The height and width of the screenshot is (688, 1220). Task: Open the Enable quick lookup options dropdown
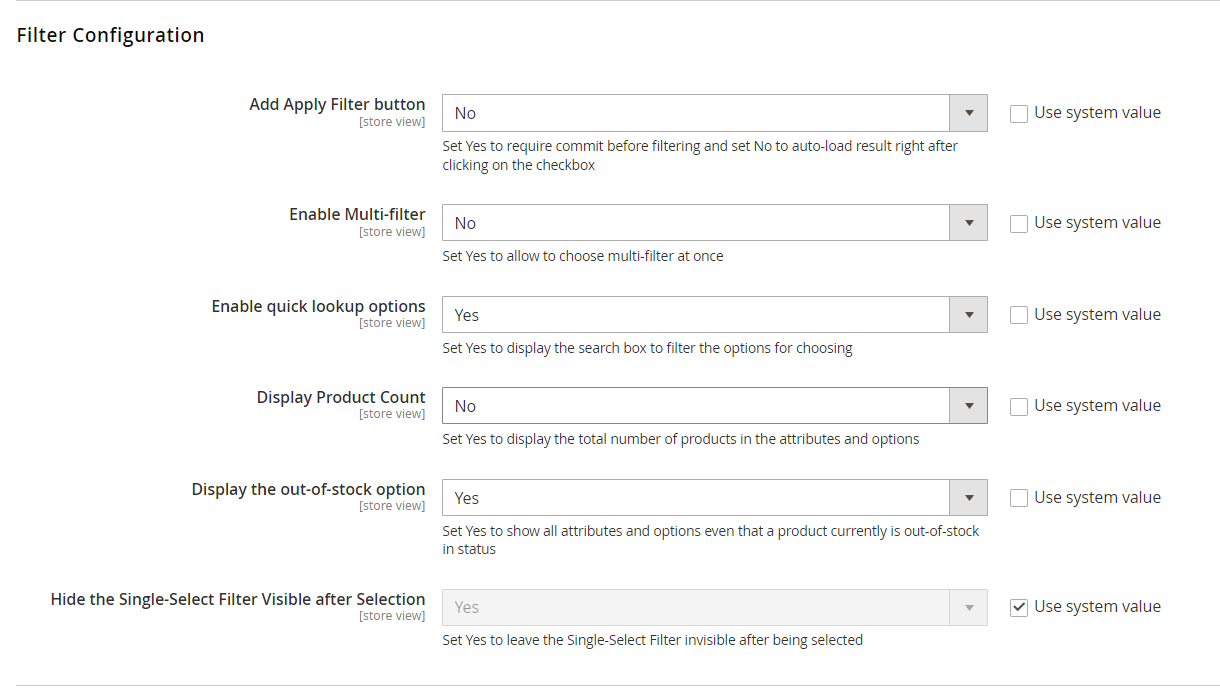pyautogui.click(x=714, y=315)
